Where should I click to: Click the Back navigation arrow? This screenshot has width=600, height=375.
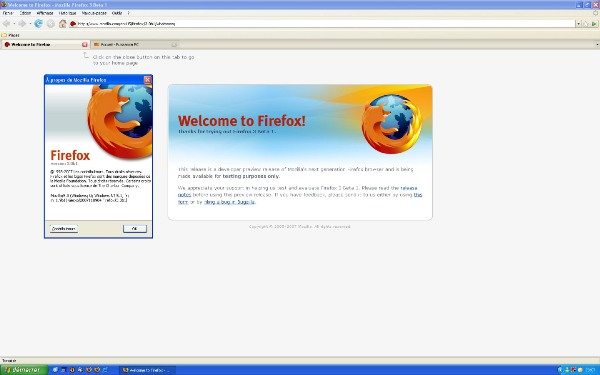click(x=6, y=24)
